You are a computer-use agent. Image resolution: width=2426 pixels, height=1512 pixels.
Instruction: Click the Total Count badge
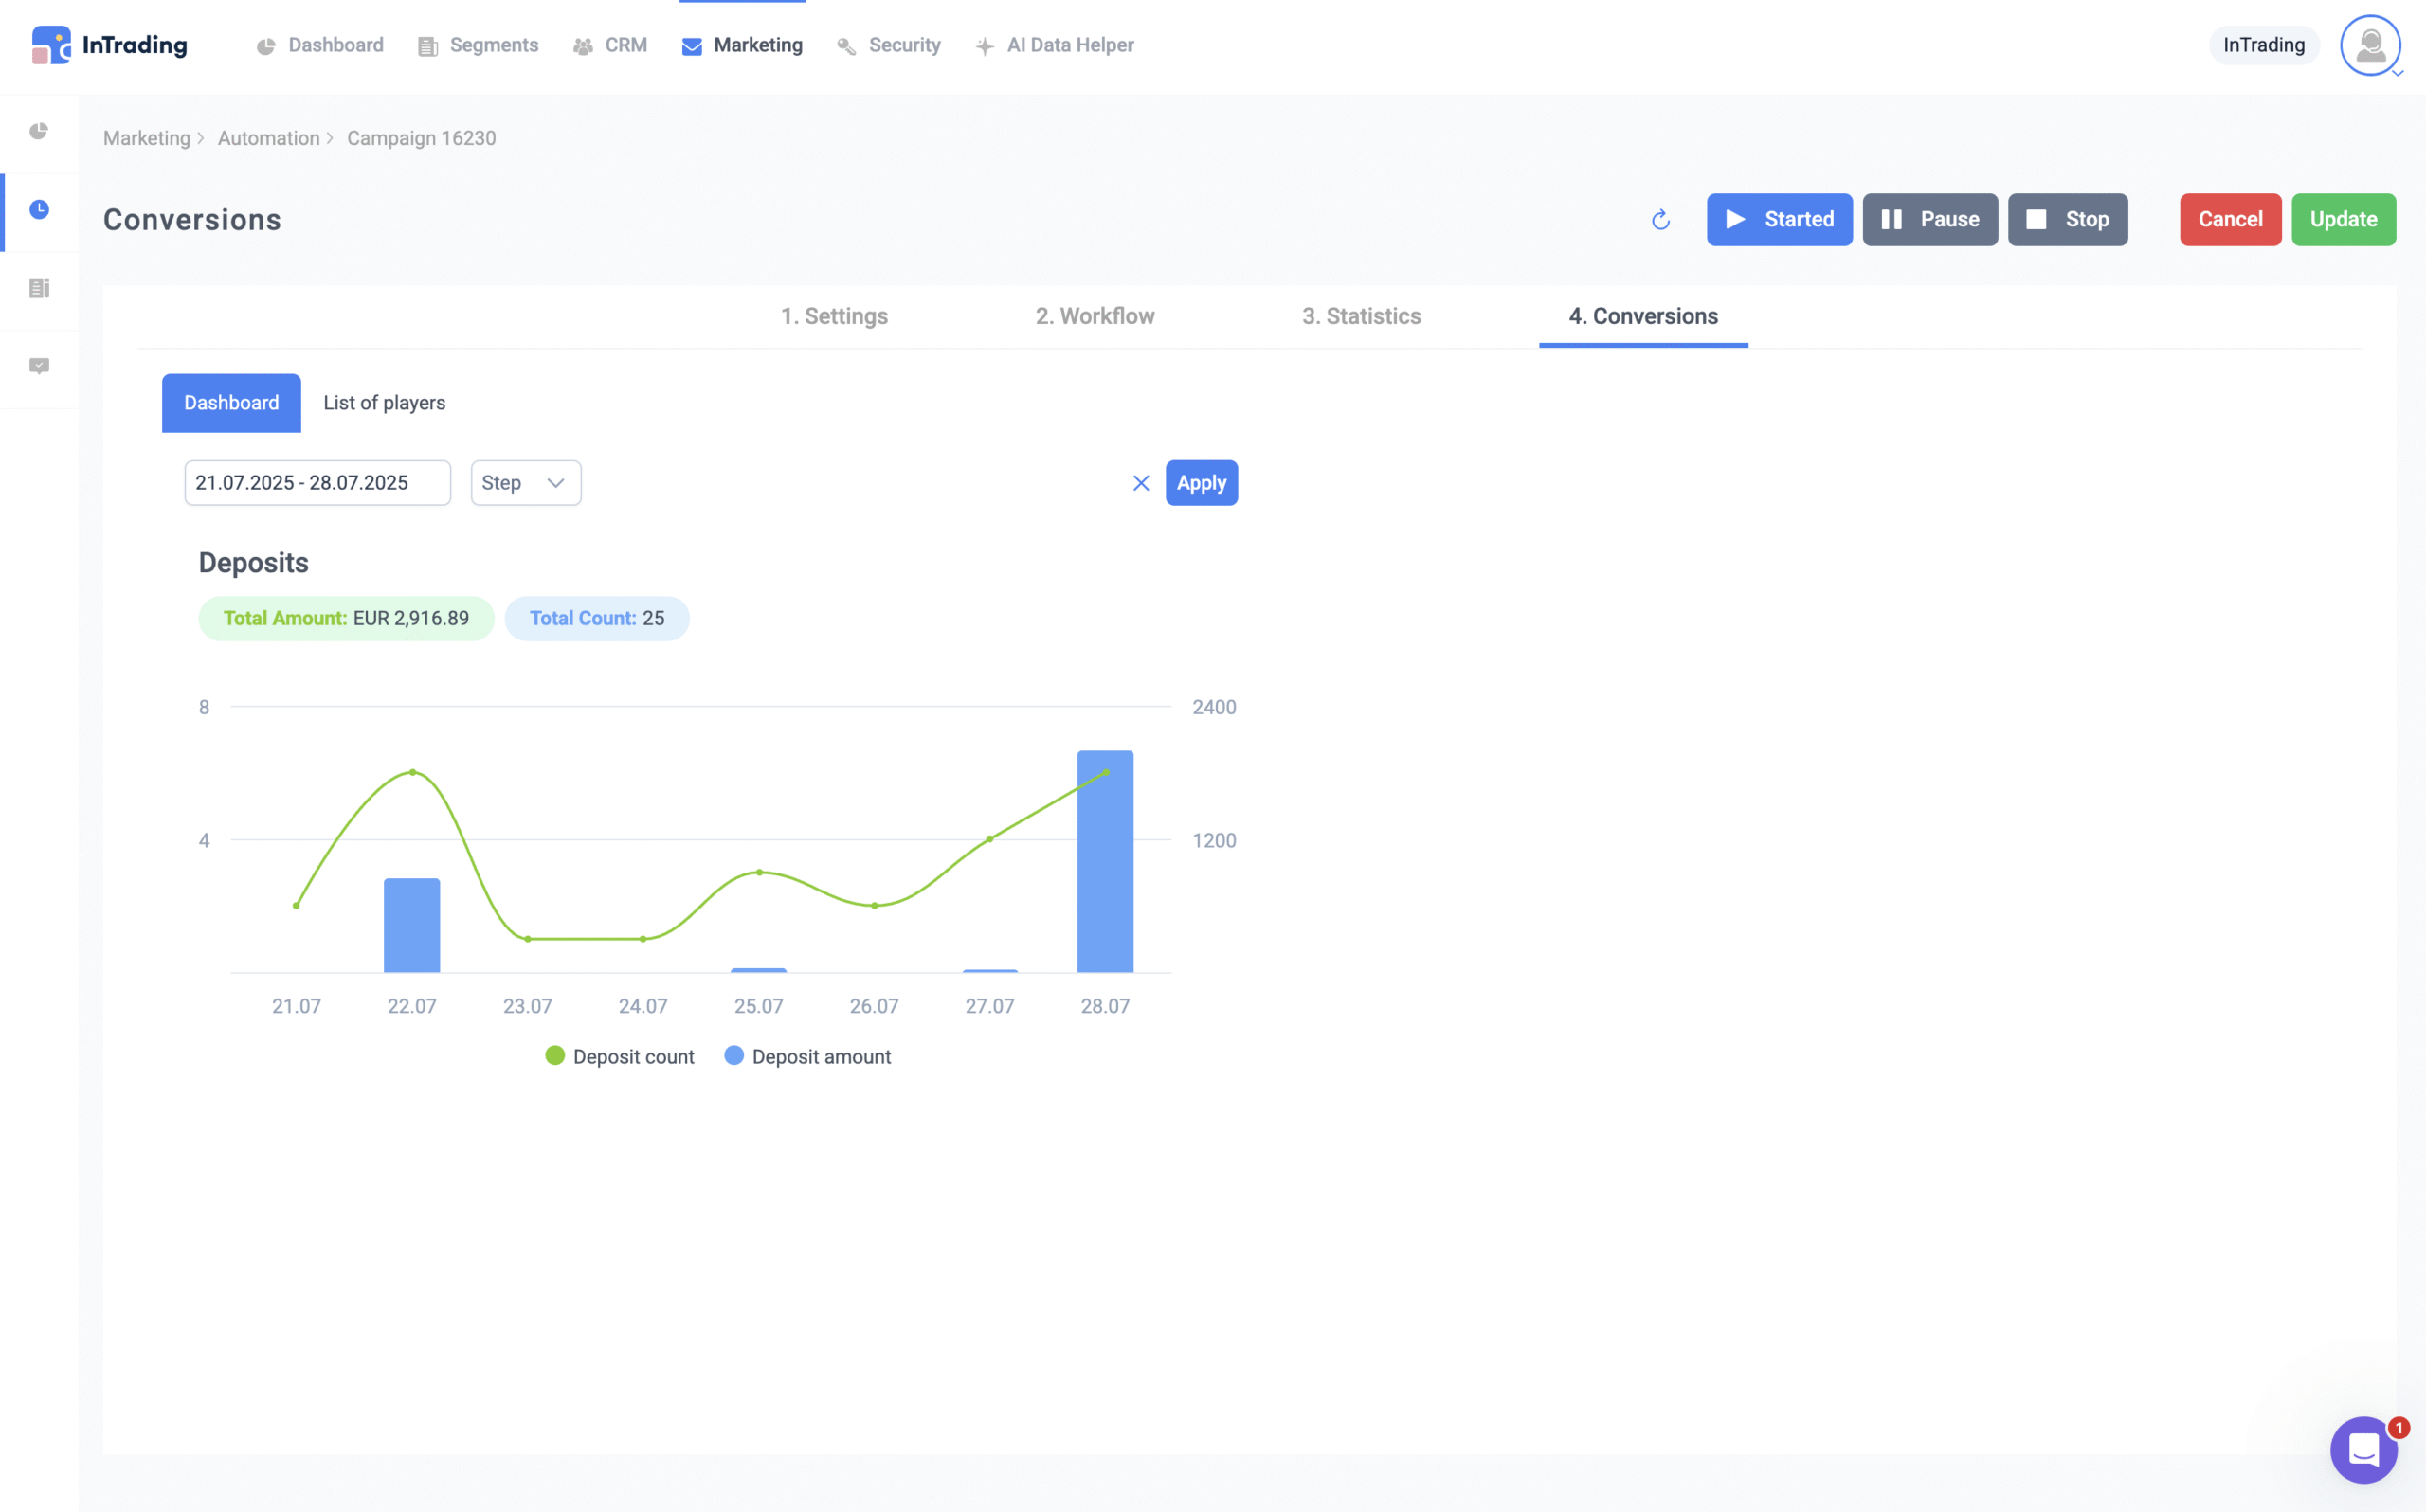[597, 618]
